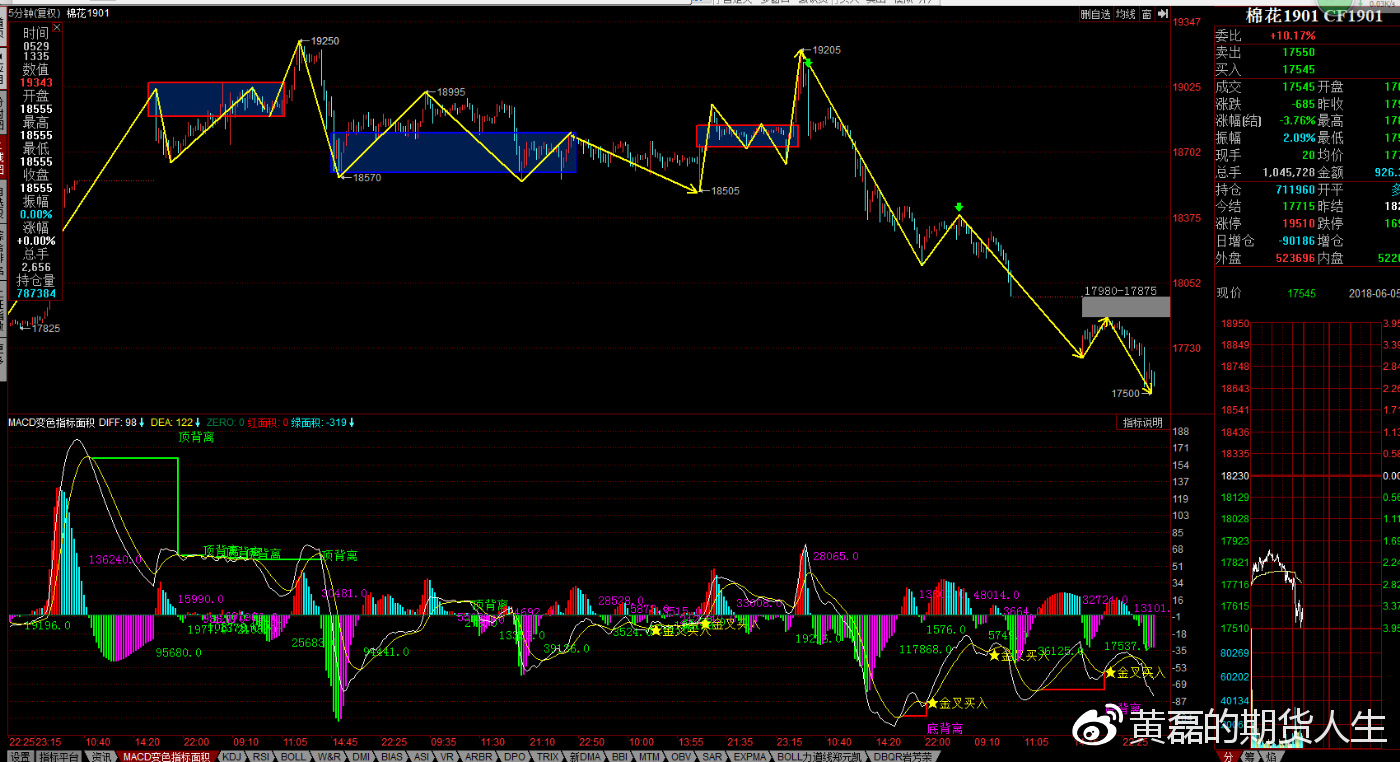The image size is (1400, 762).
Task: Click the 17500 low price label
Action: tap(1125, 394)
